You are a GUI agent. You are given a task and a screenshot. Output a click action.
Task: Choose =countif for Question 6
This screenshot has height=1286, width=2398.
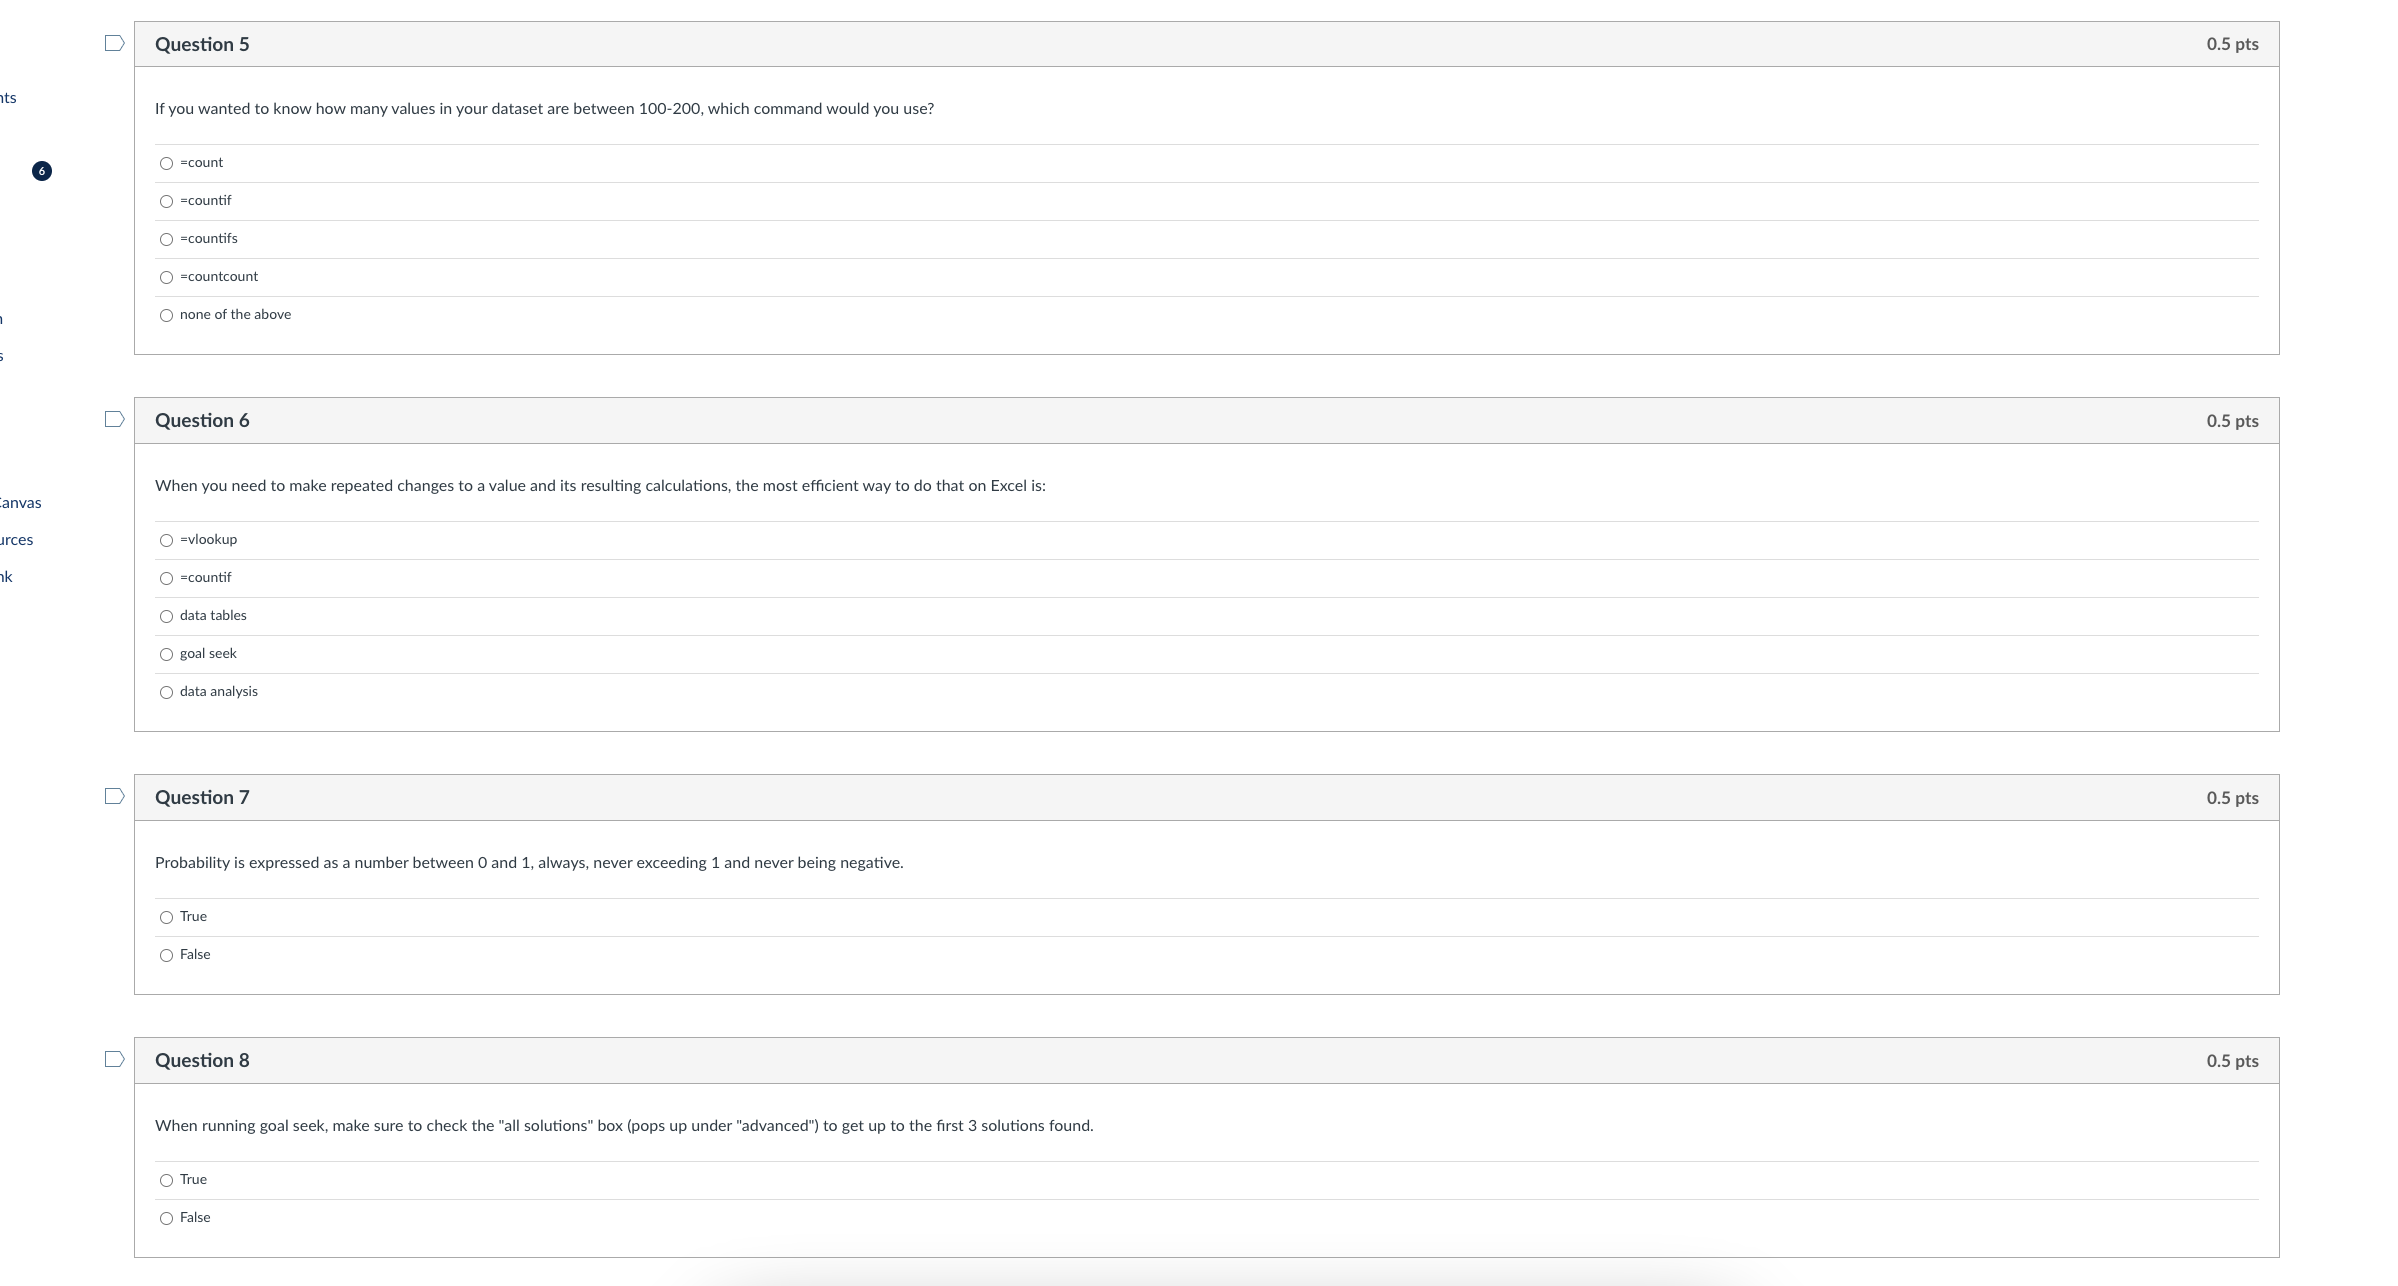click(x=166, y=579)
